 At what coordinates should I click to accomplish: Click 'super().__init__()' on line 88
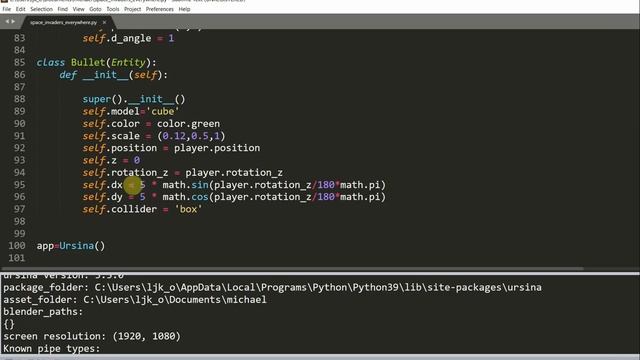click(x=134, y=99)
